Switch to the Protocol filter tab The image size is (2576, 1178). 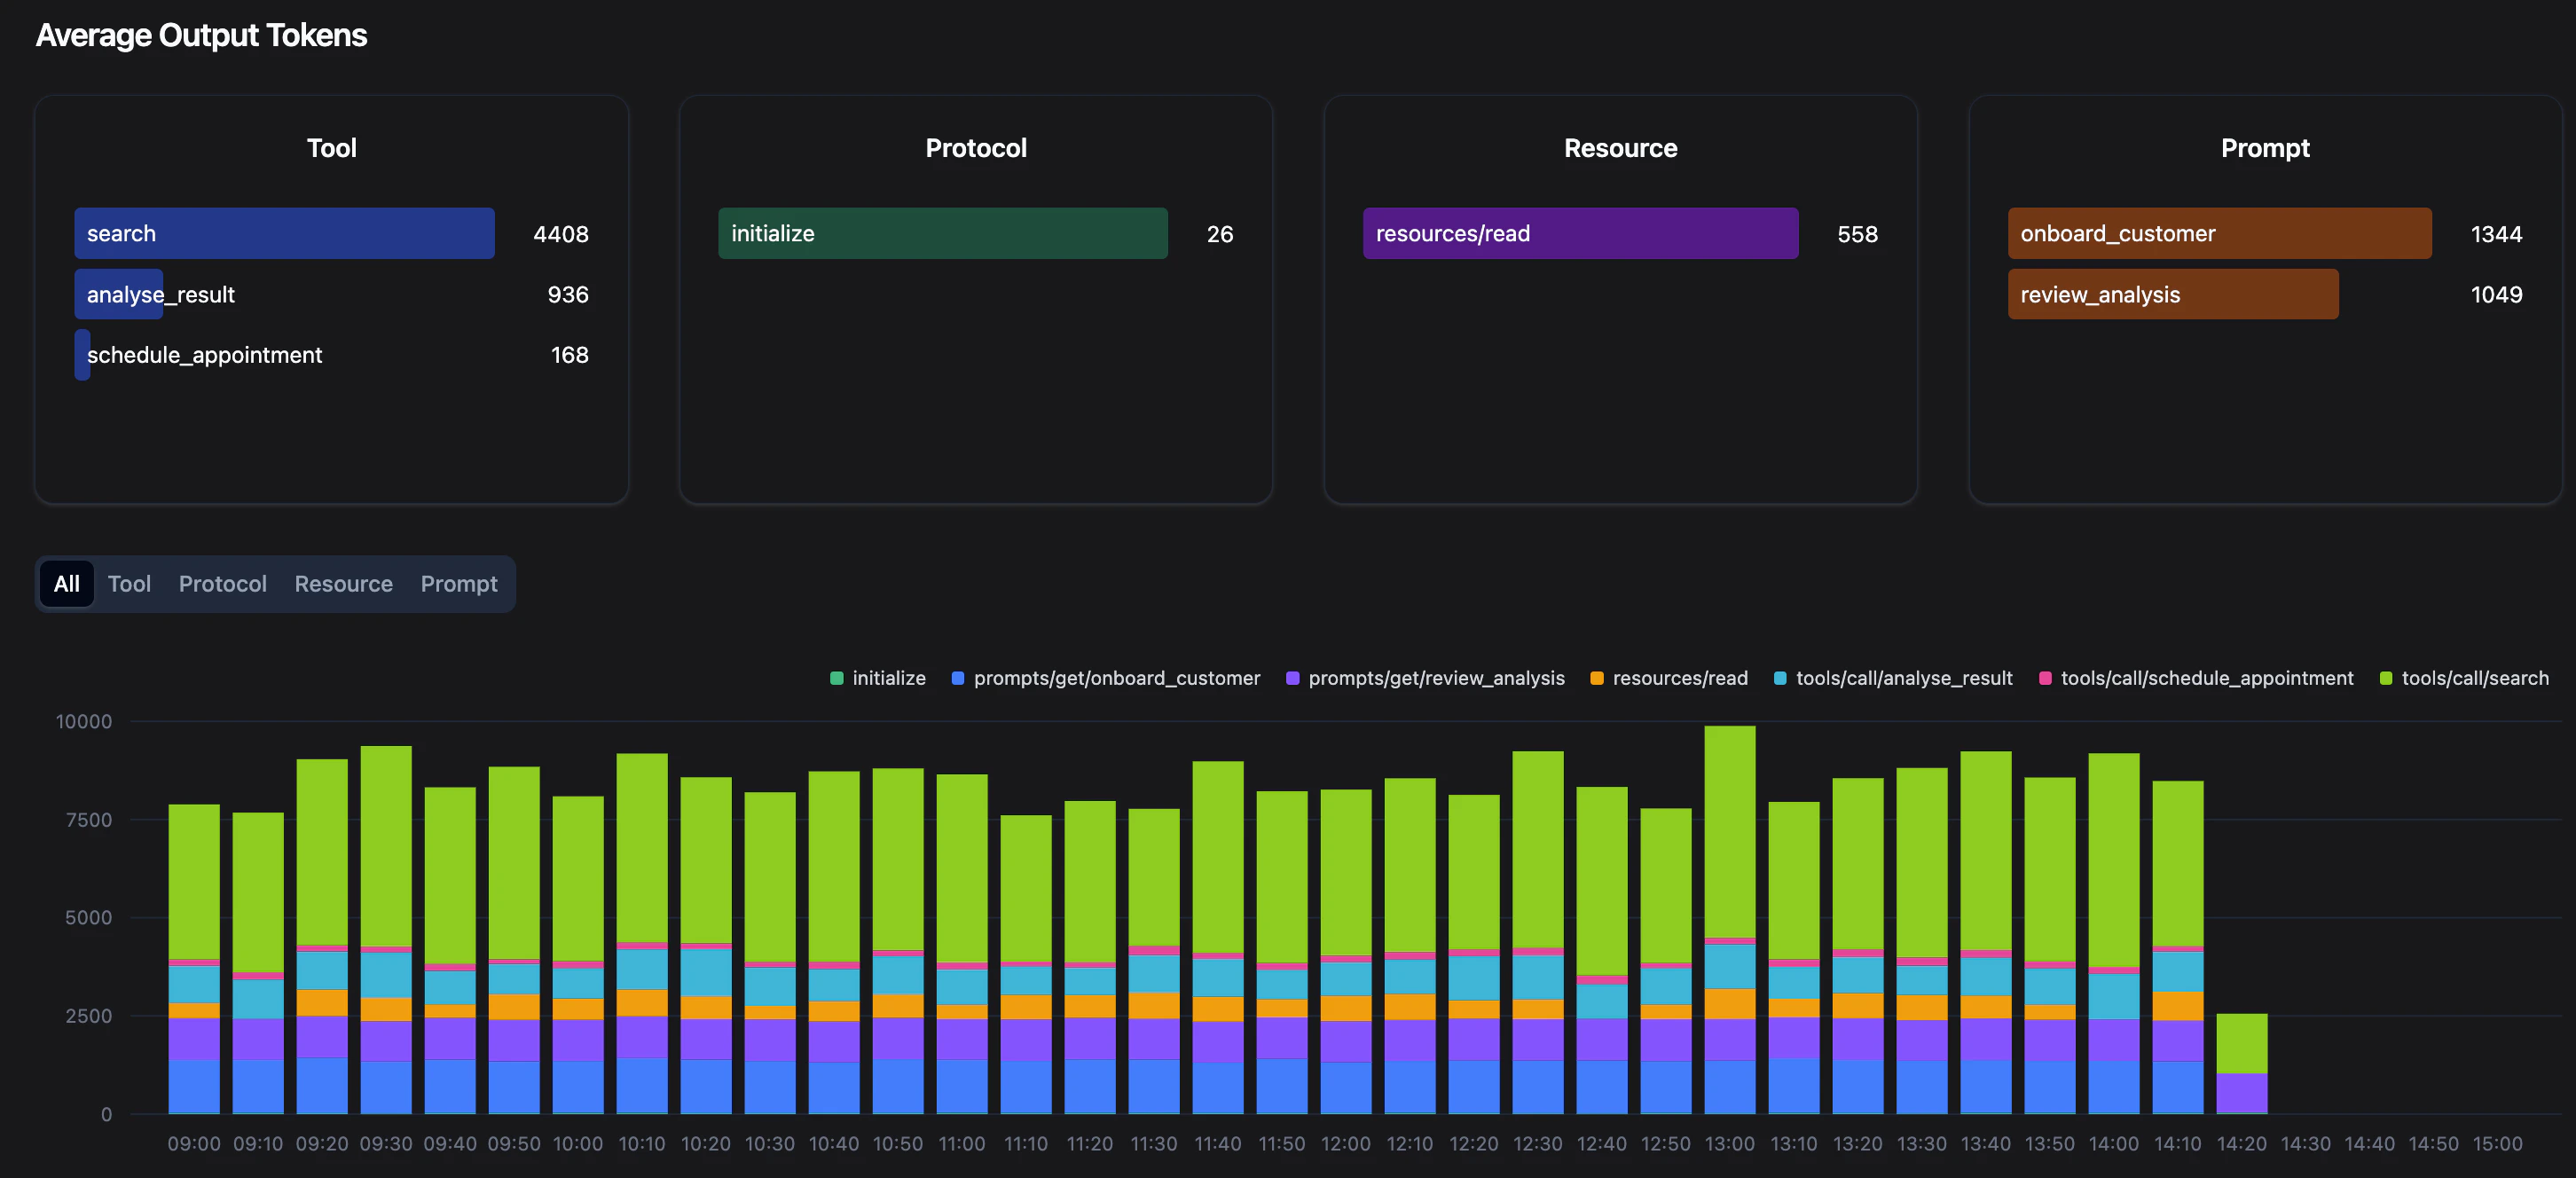click(x=222, y=584)
